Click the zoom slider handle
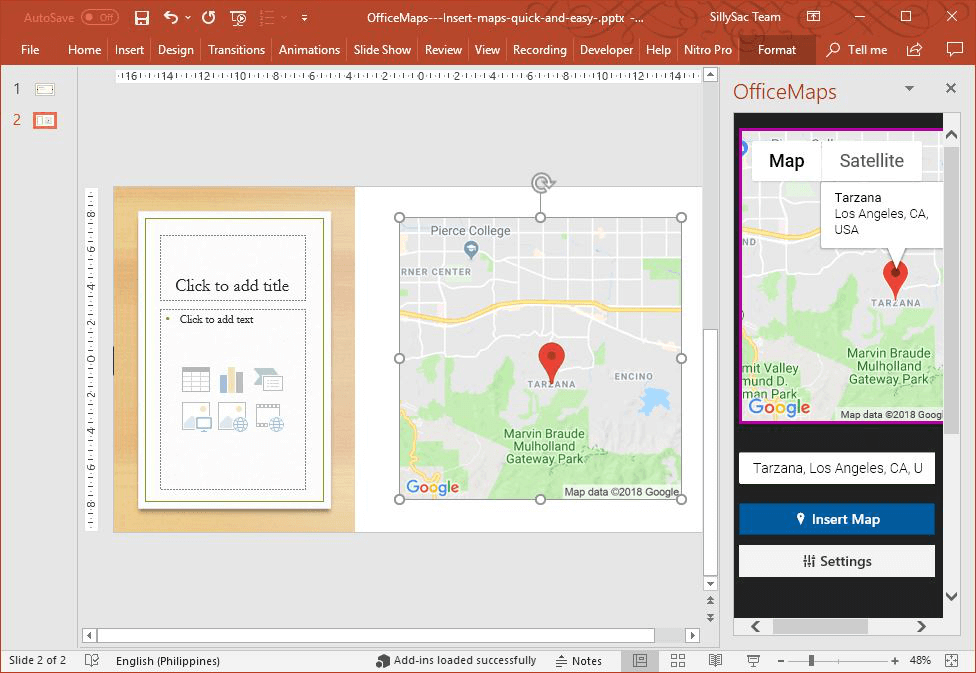 (811, 660)
